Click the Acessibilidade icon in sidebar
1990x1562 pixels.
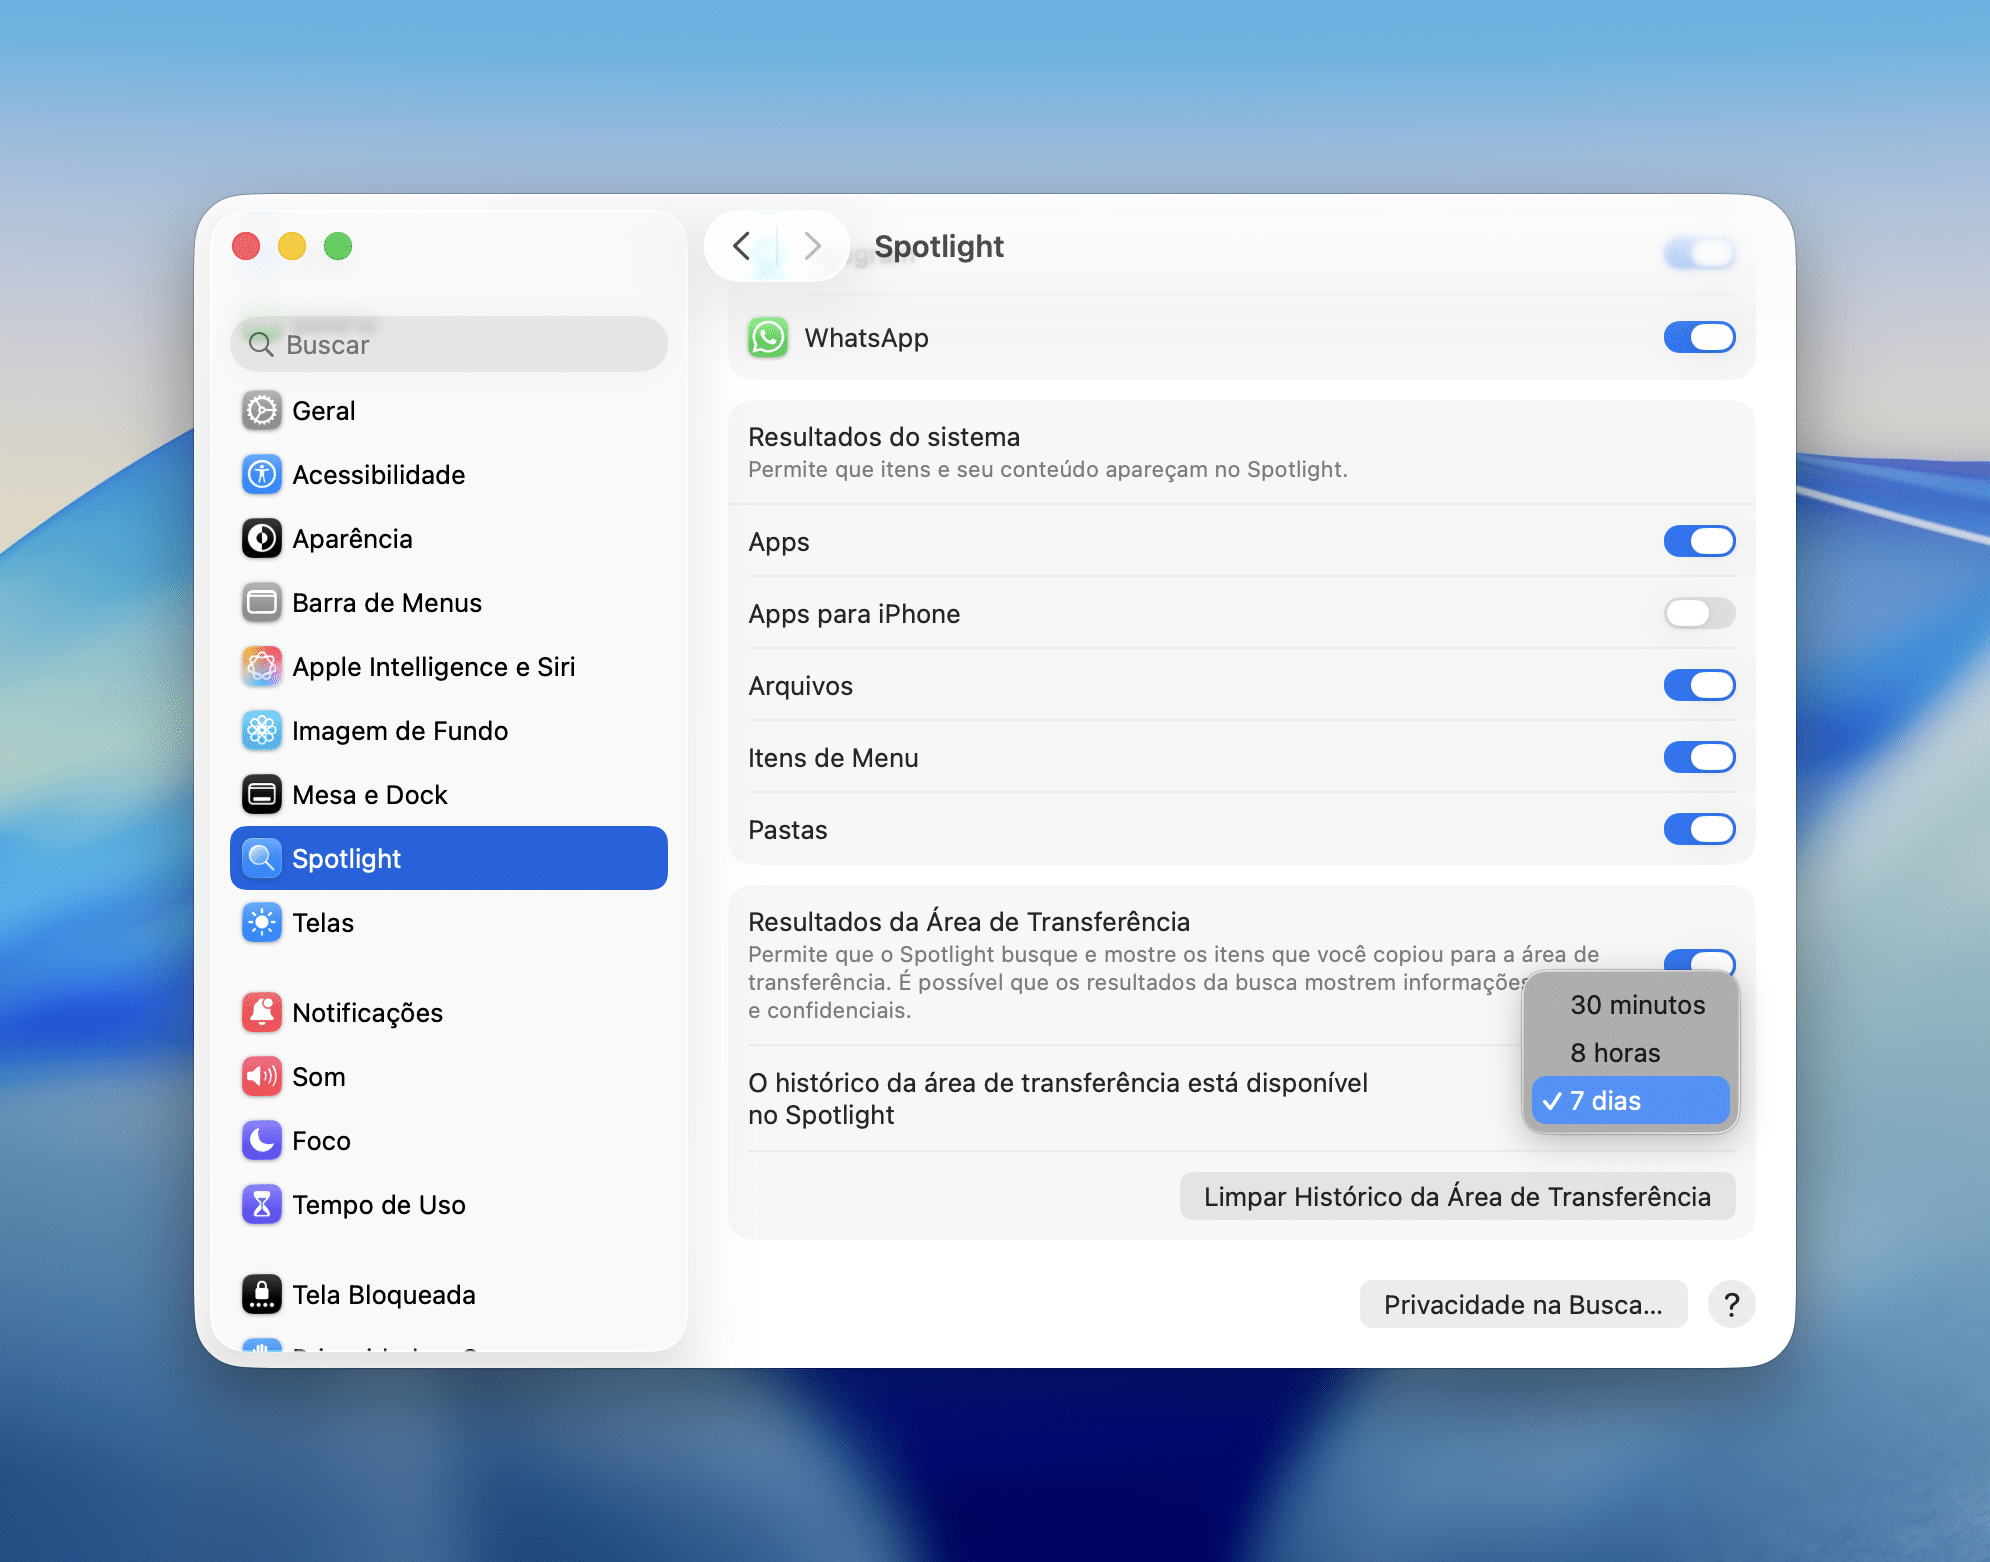[262, 475]
